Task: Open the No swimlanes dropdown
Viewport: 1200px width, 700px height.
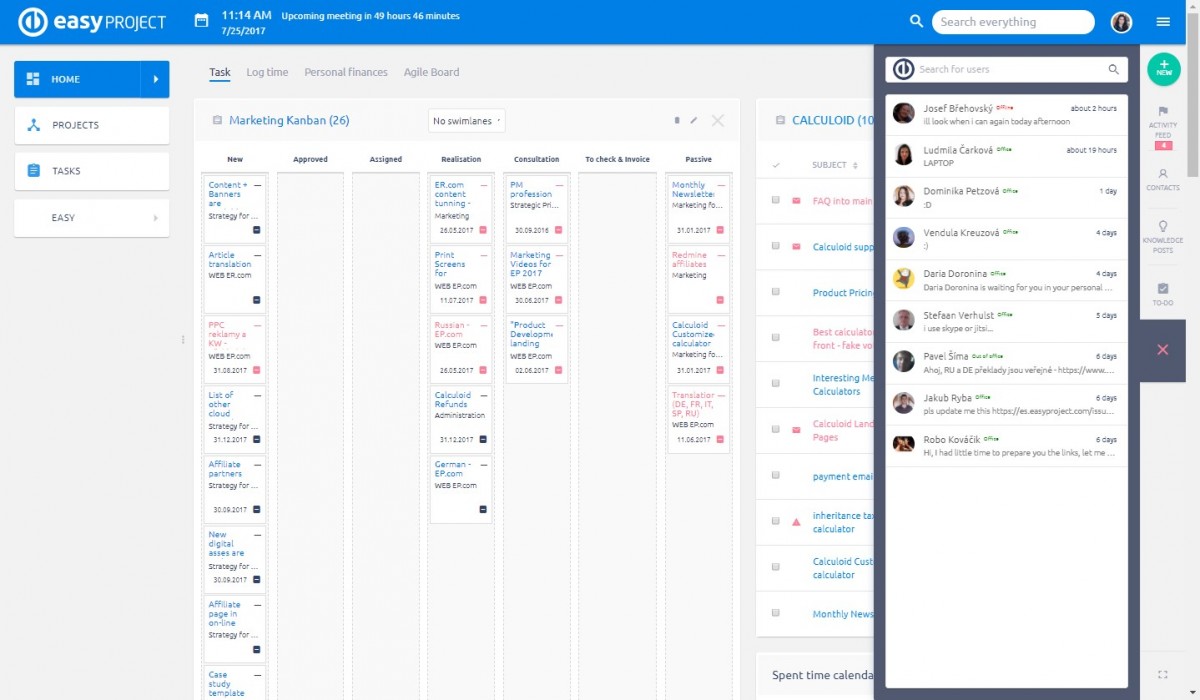Action: tap(466, 121)
